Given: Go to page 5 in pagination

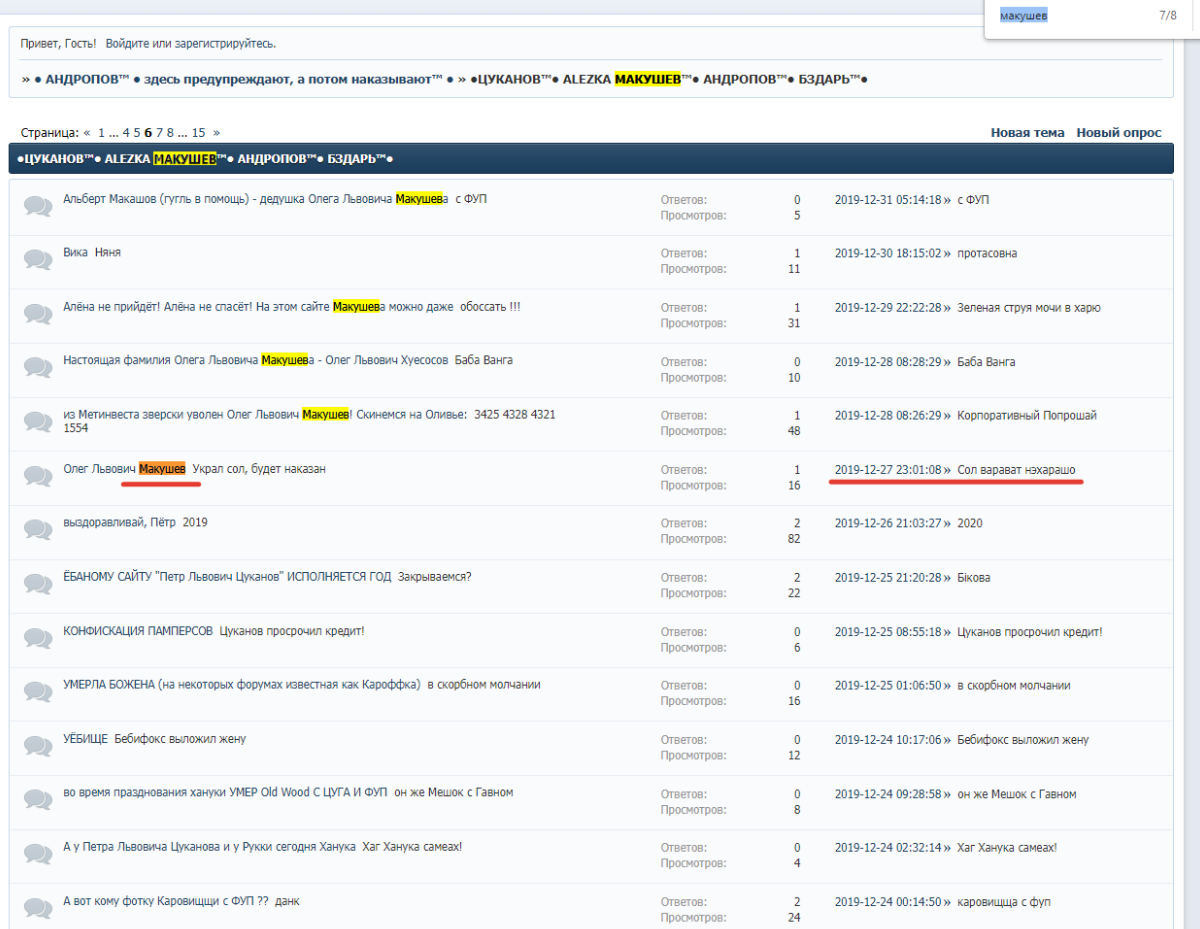Looking at the screenshot, I should (137, 132).
